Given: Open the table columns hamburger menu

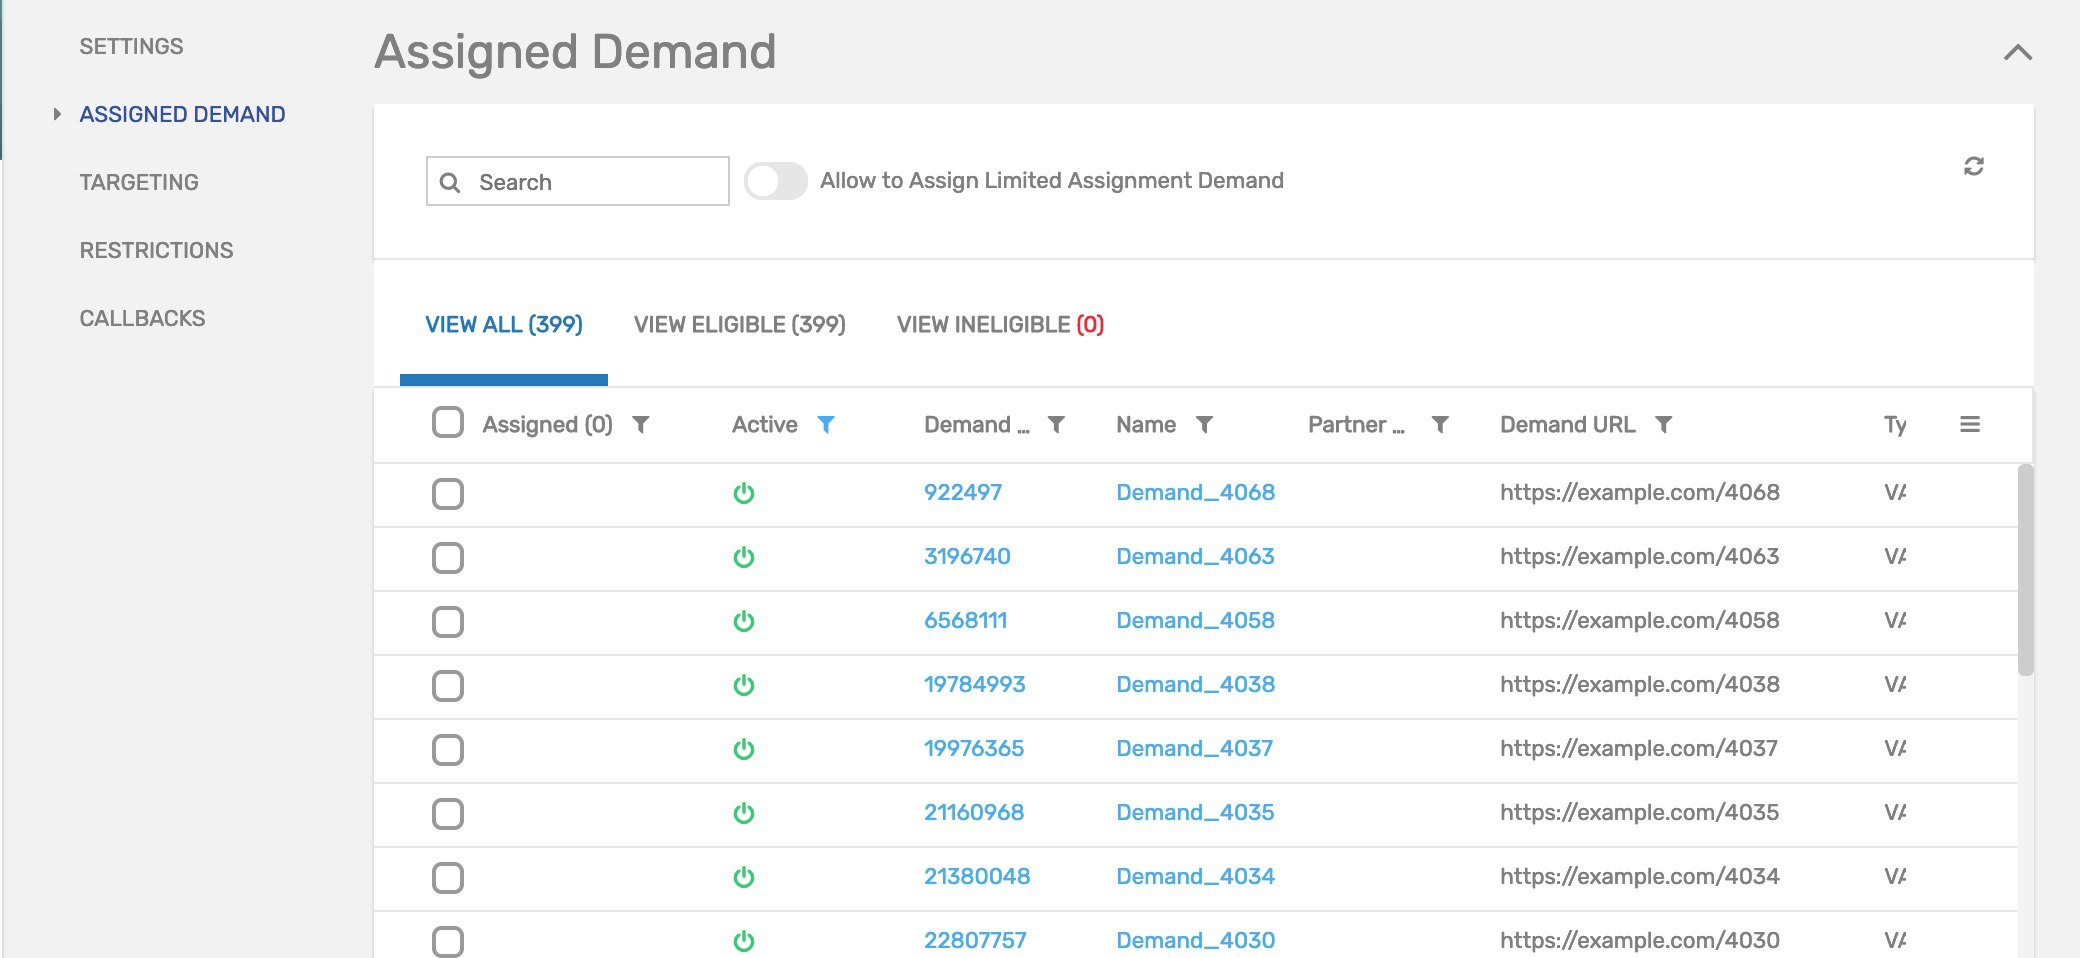Looking at the screenshot, I should (x=1970, y=424).
